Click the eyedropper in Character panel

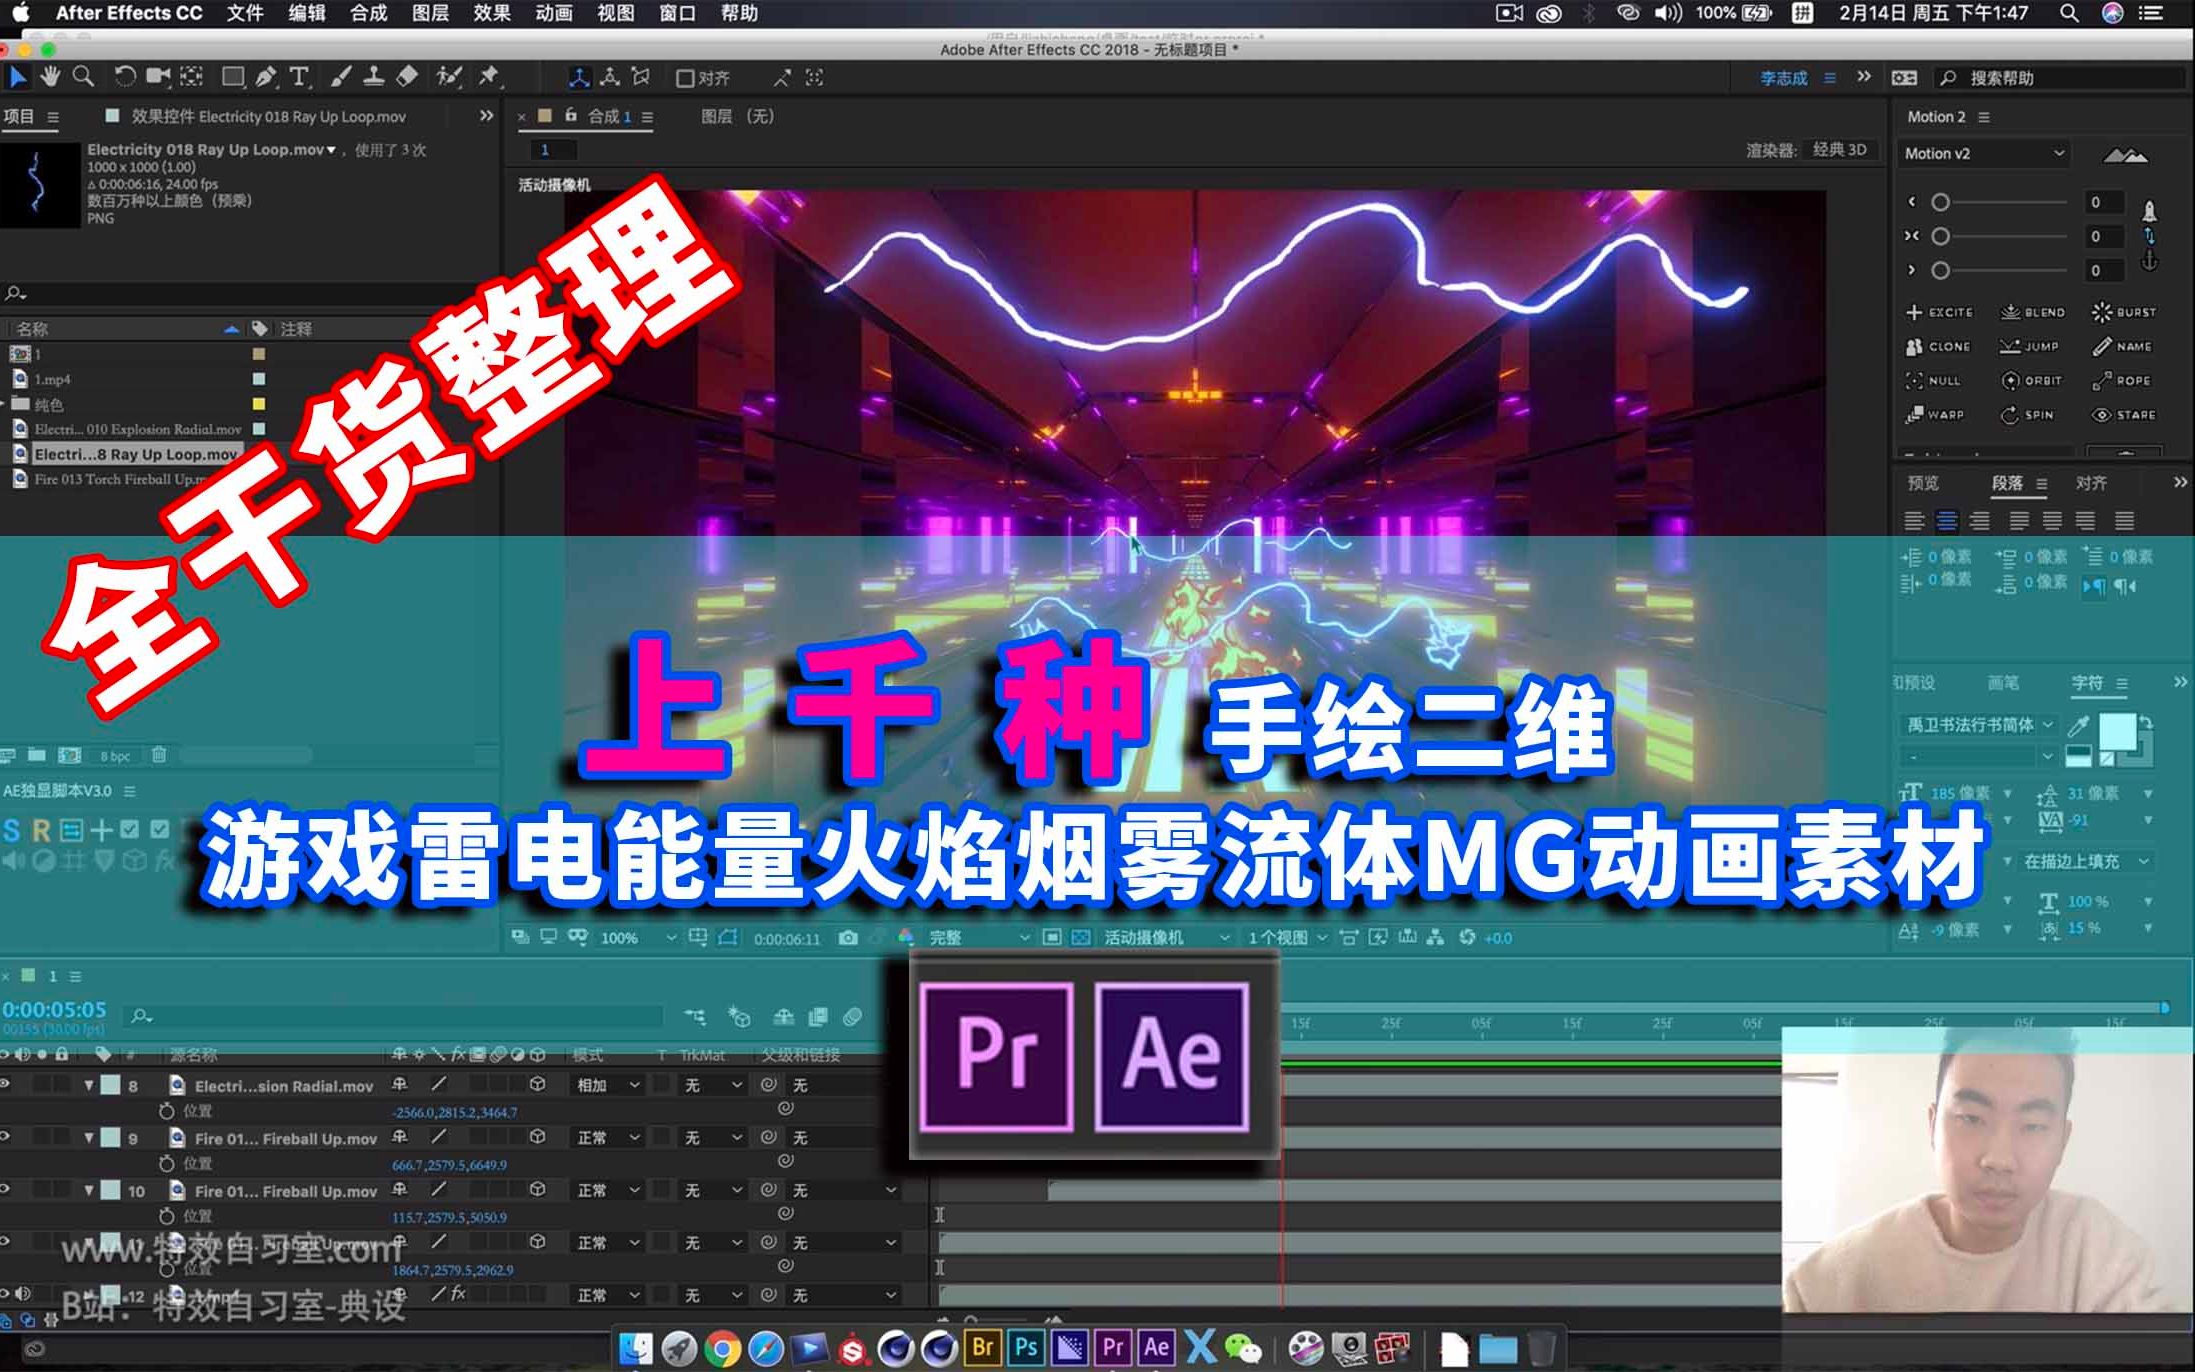coord(2078,725)
